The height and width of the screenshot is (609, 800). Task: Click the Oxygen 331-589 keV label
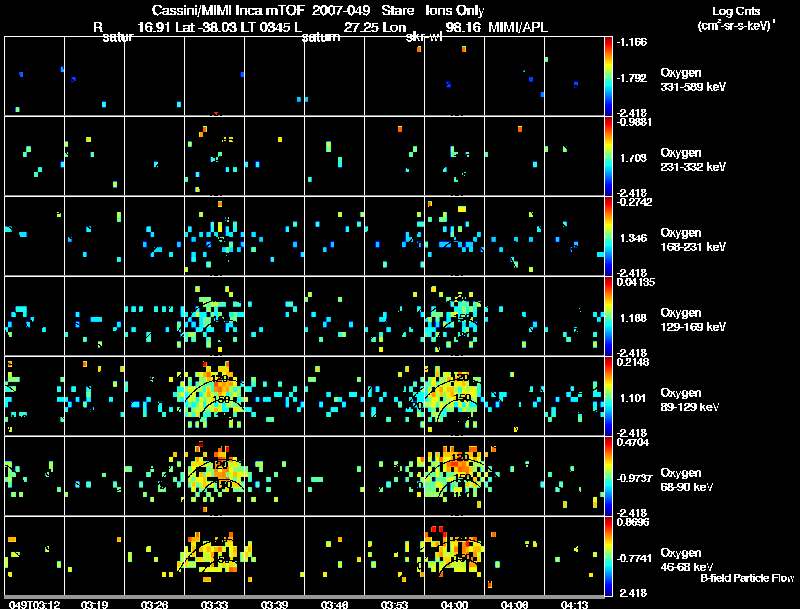pyautogui.click(x=693, y=80)
